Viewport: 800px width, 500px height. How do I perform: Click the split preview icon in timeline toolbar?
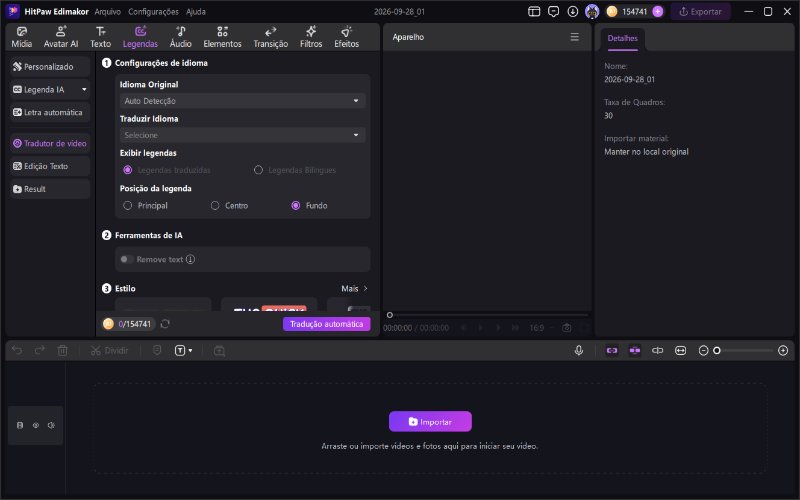pyautogui.click(x=658, y=351)
